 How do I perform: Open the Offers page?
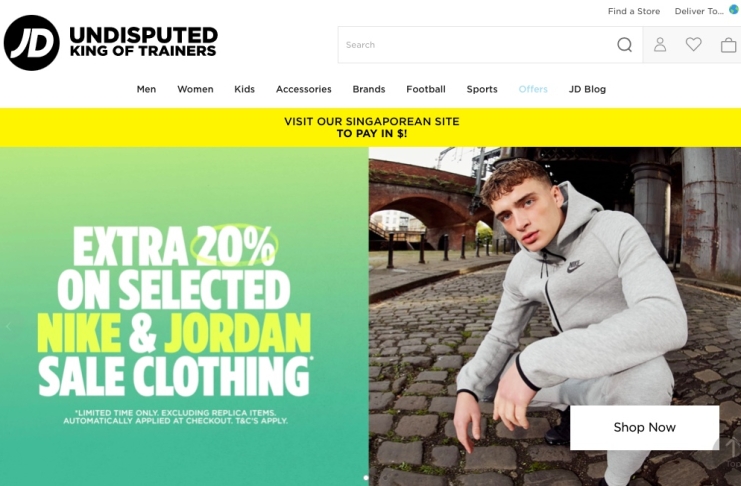tap(533, 89)
